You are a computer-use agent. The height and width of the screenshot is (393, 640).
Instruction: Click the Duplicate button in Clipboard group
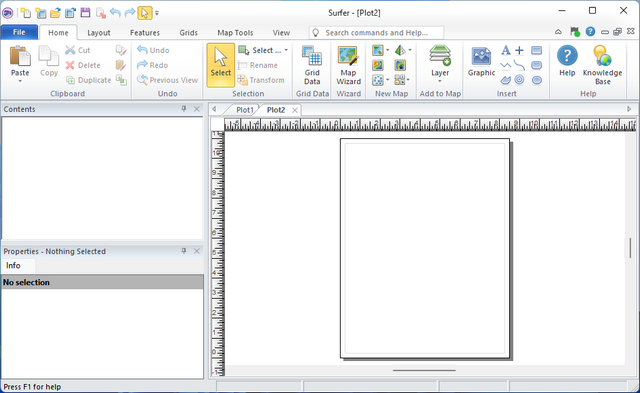click(x=89, y=80)
